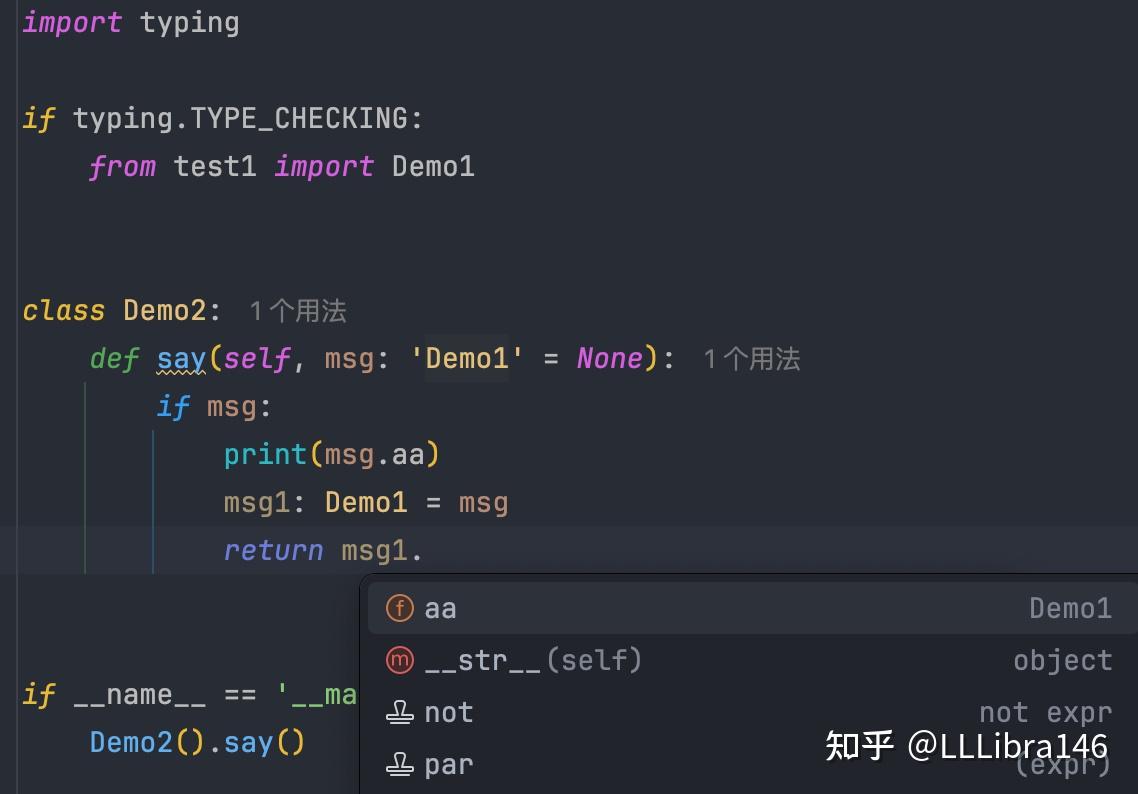Click the 'par' postfix template icon
Screen dimensions: 1138x794
point(399,764)
